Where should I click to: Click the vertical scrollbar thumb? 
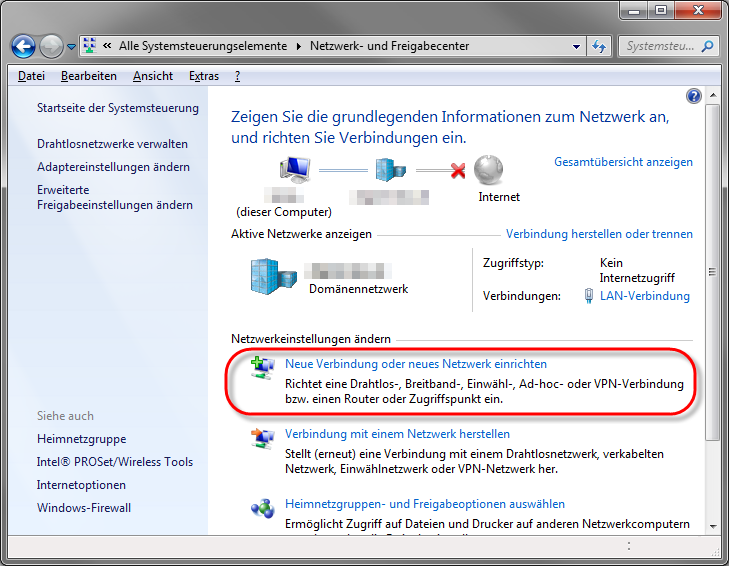pyautogui.click(x=712, y=272)
